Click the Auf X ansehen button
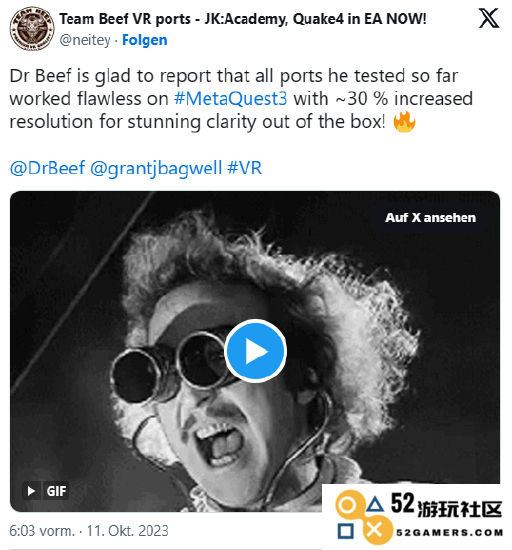The height and width of the screenshot is (550, 512). (x=430, y=217)
